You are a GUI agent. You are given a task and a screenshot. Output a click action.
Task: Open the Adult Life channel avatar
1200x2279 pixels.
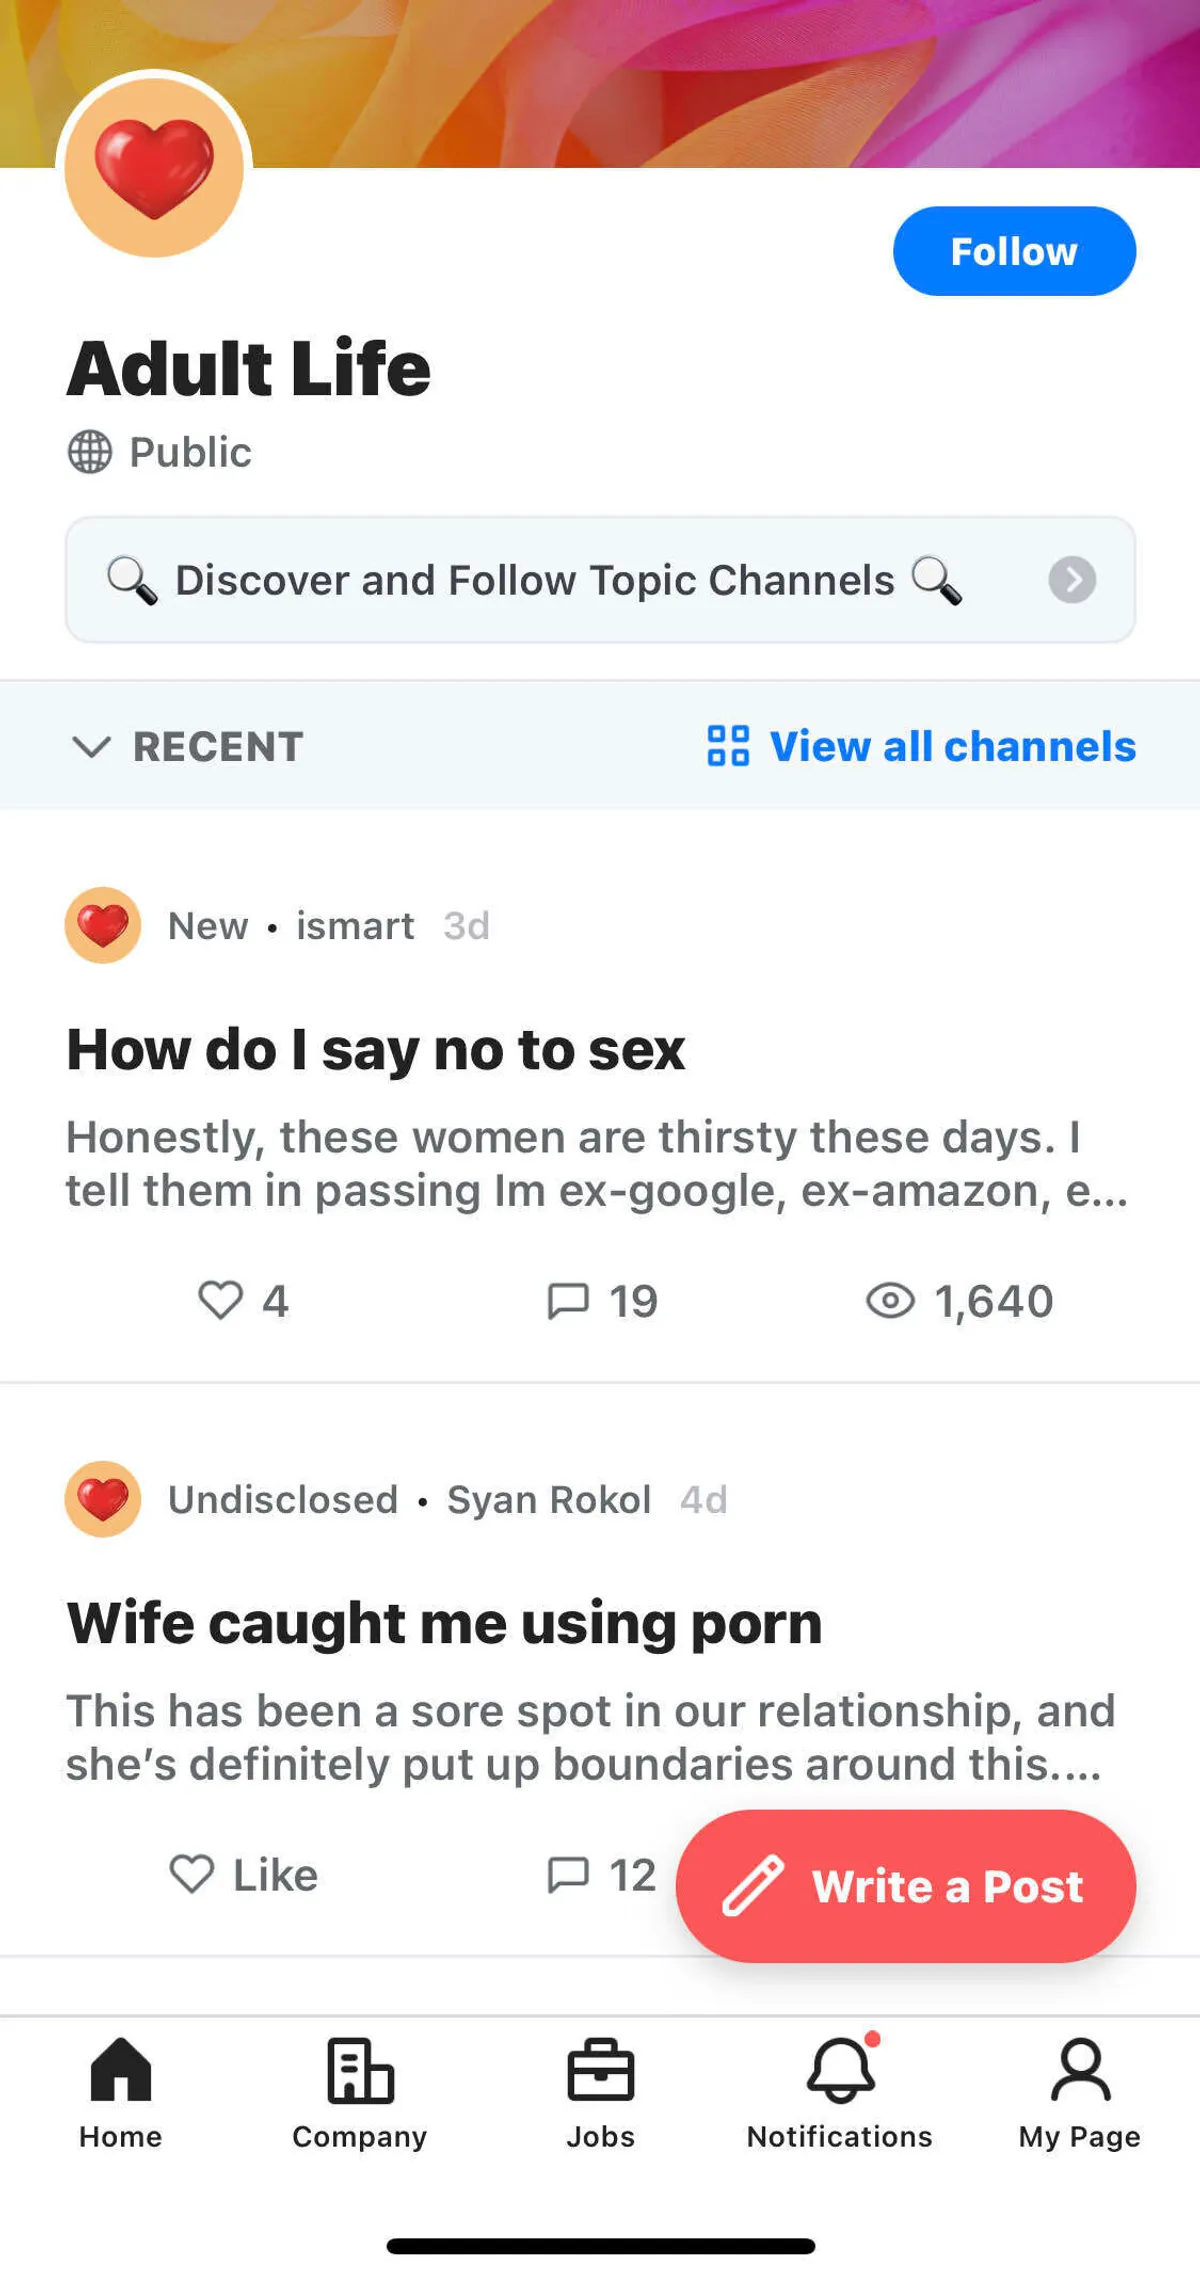pos(154,167)
